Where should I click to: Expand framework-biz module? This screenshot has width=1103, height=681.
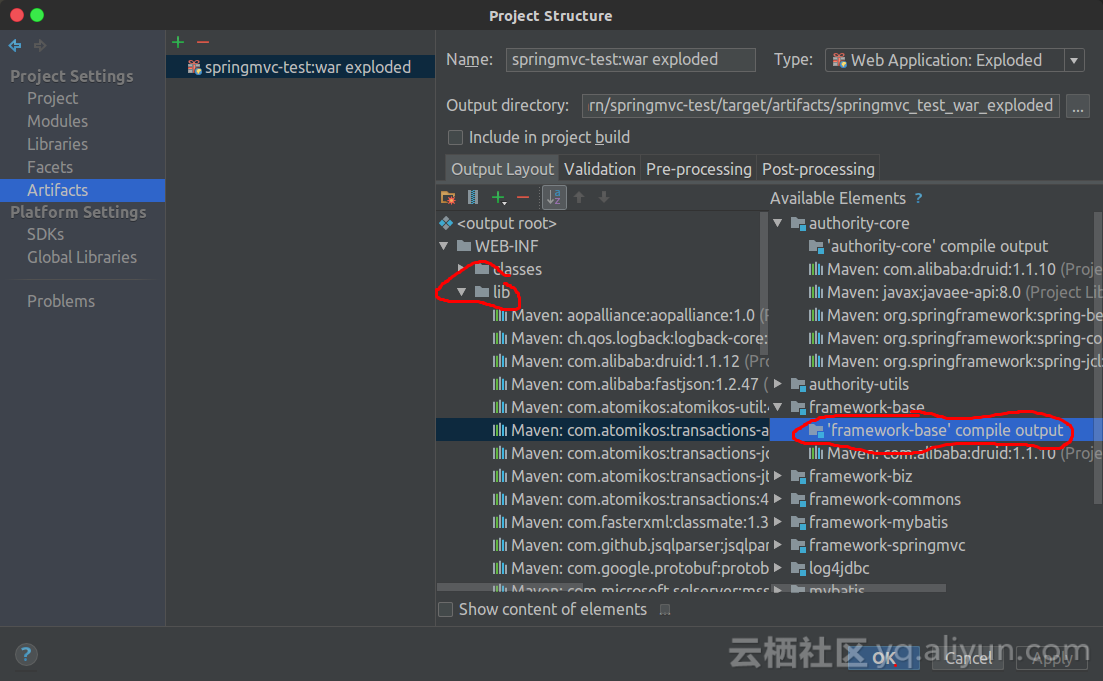click(778, 476)
